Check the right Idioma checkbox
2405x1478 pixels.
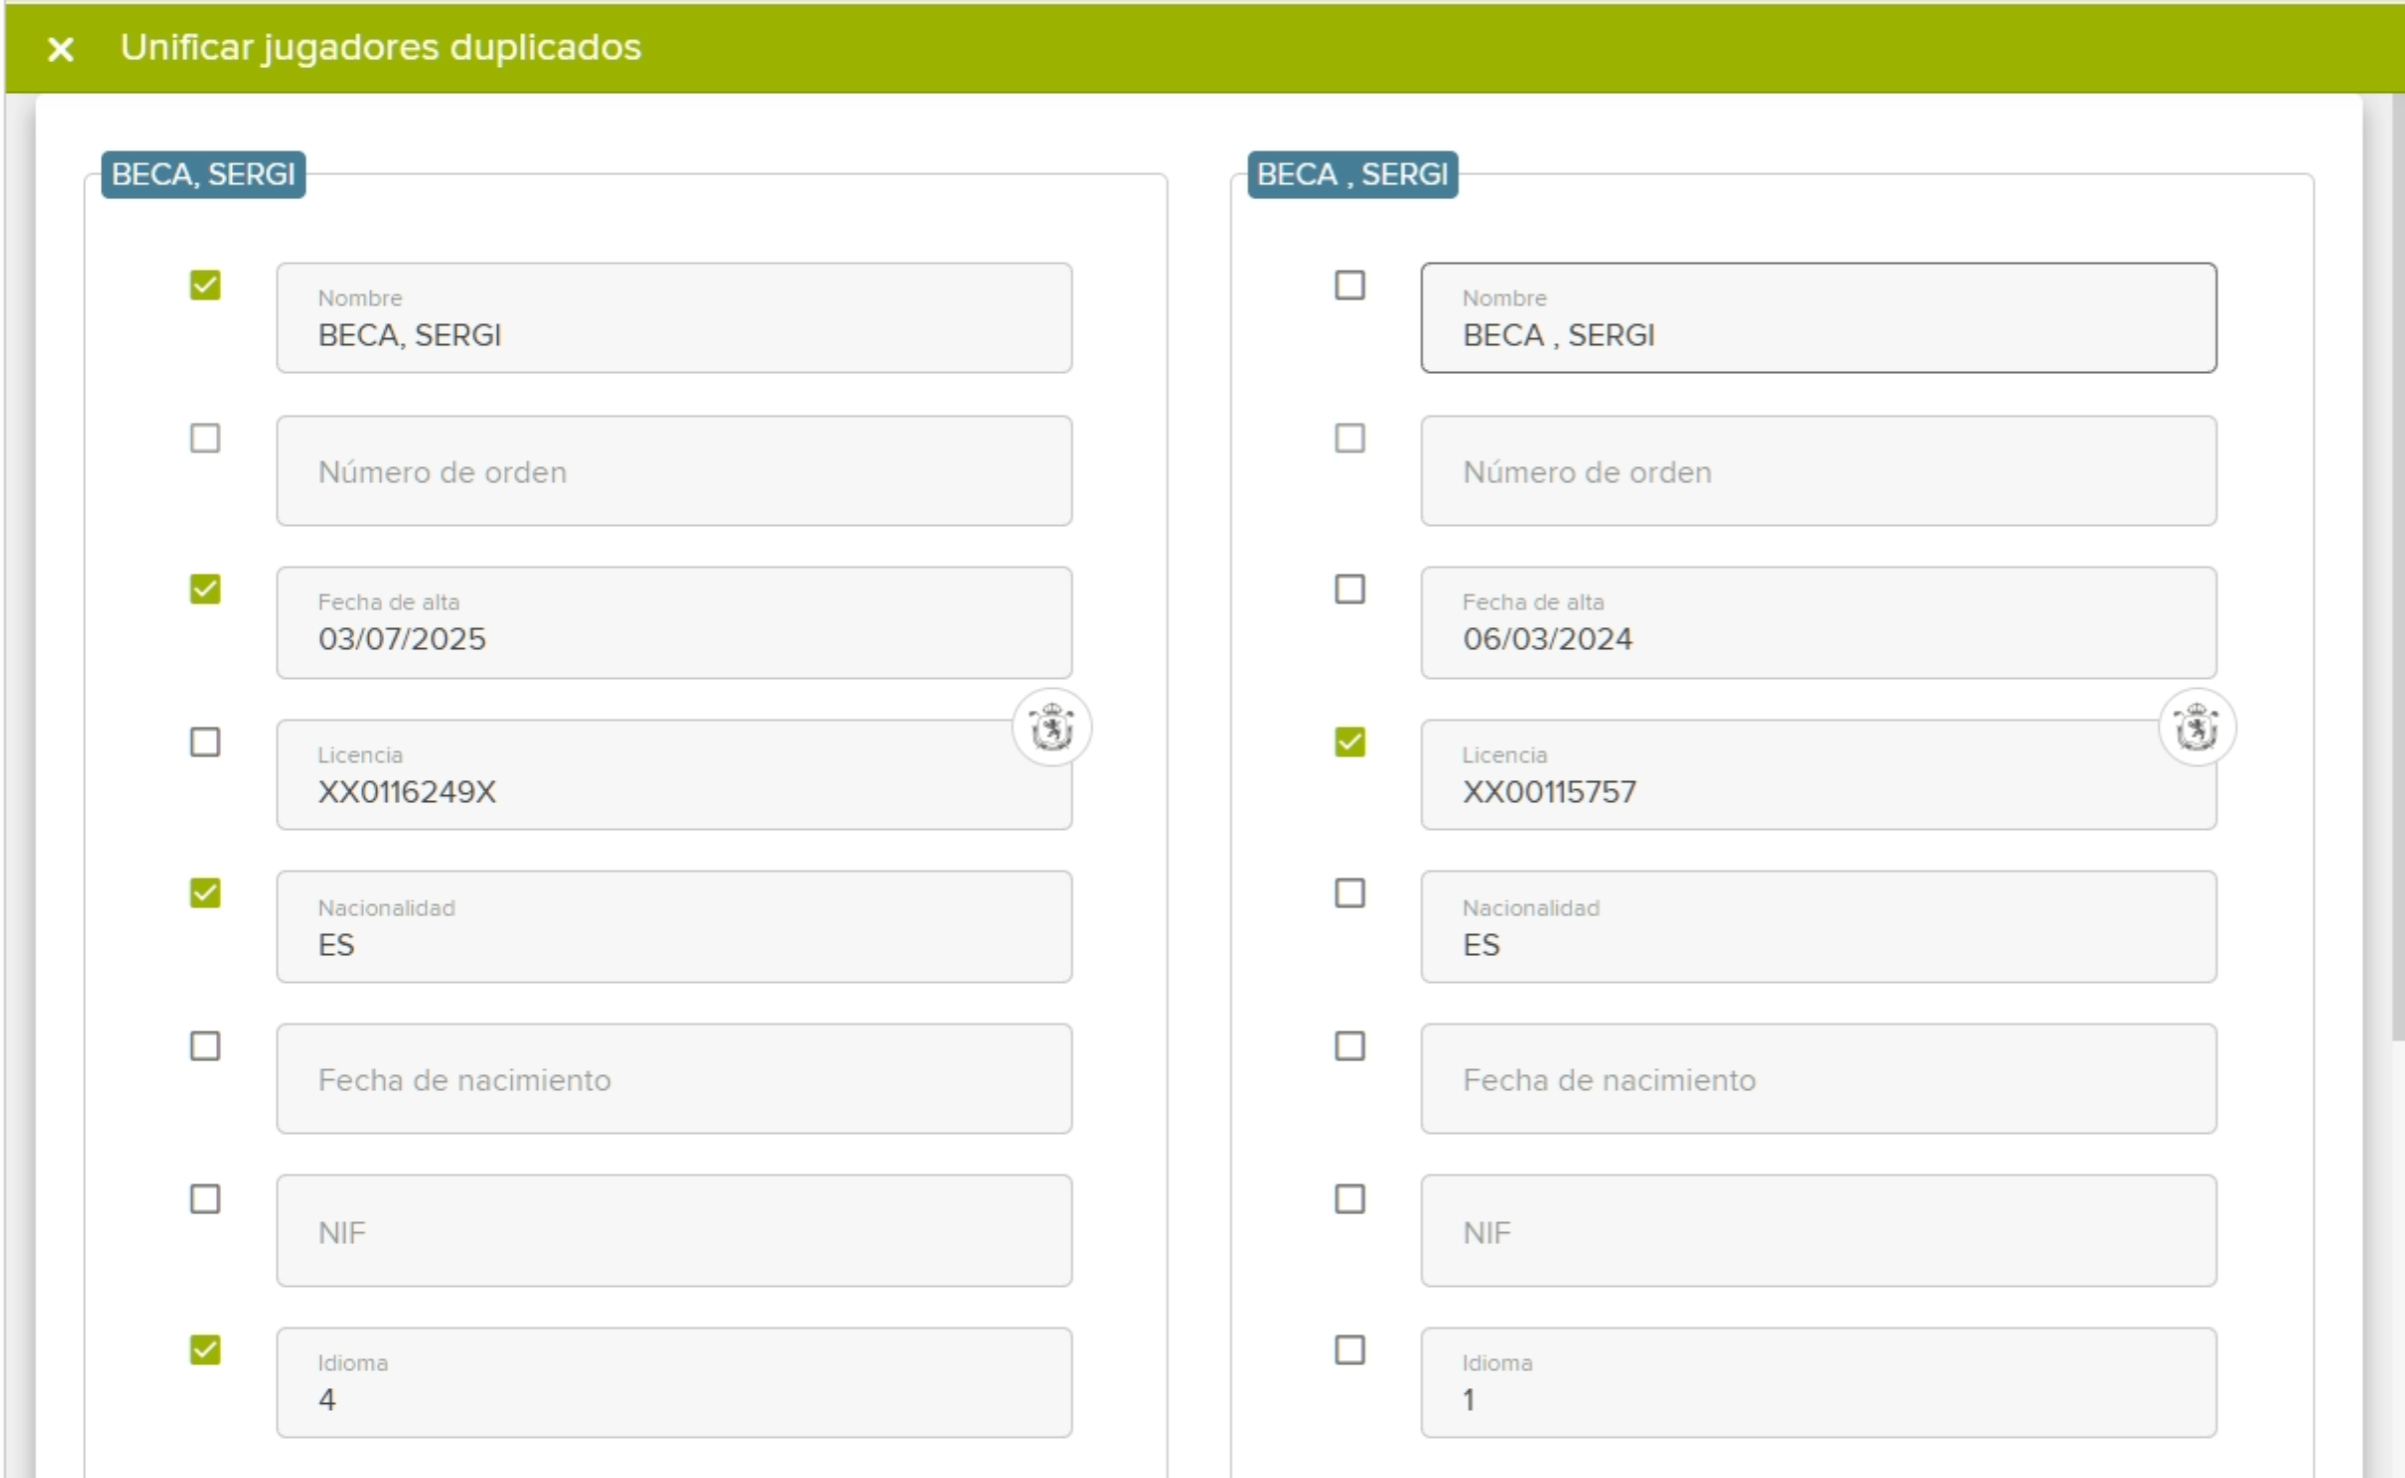click(x=1350, y=1350)
